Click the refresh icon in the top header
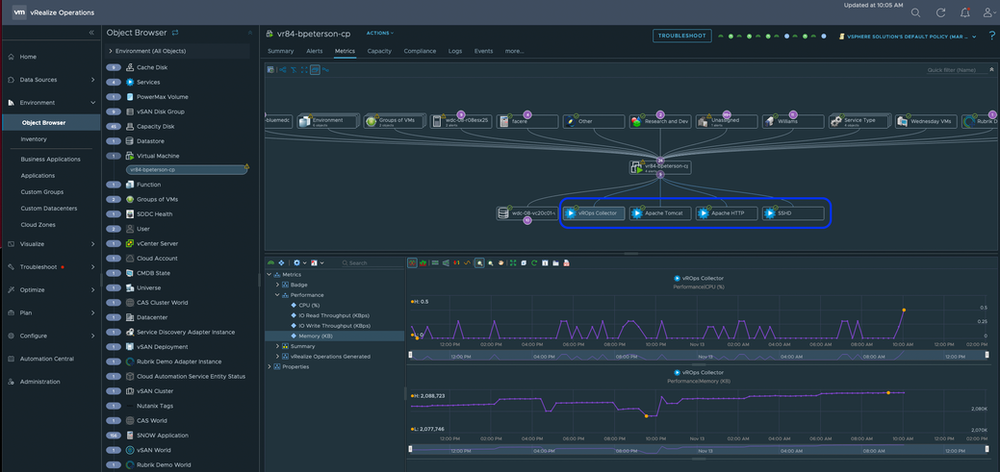The height and width of the screenshot is (472, 1000). [940, 12]
